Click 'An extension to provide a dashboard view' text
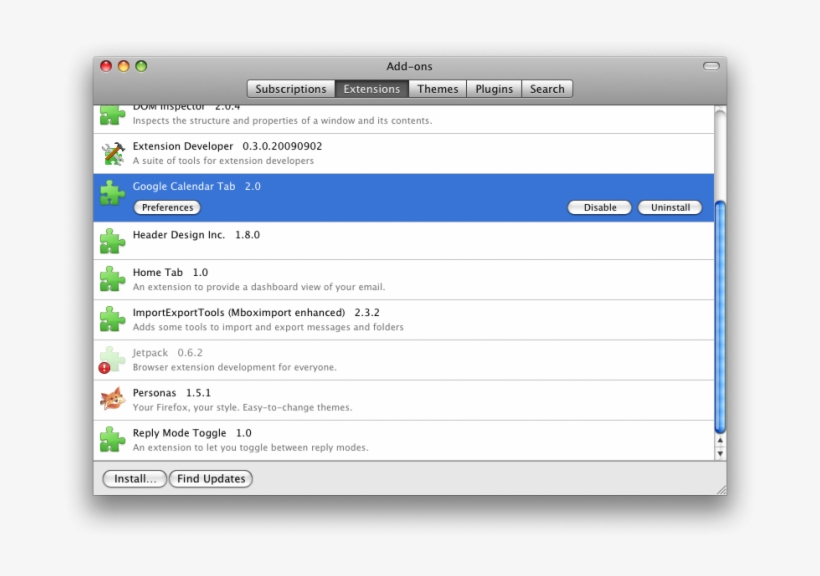820x576 pixels. (x=259, y=287)
